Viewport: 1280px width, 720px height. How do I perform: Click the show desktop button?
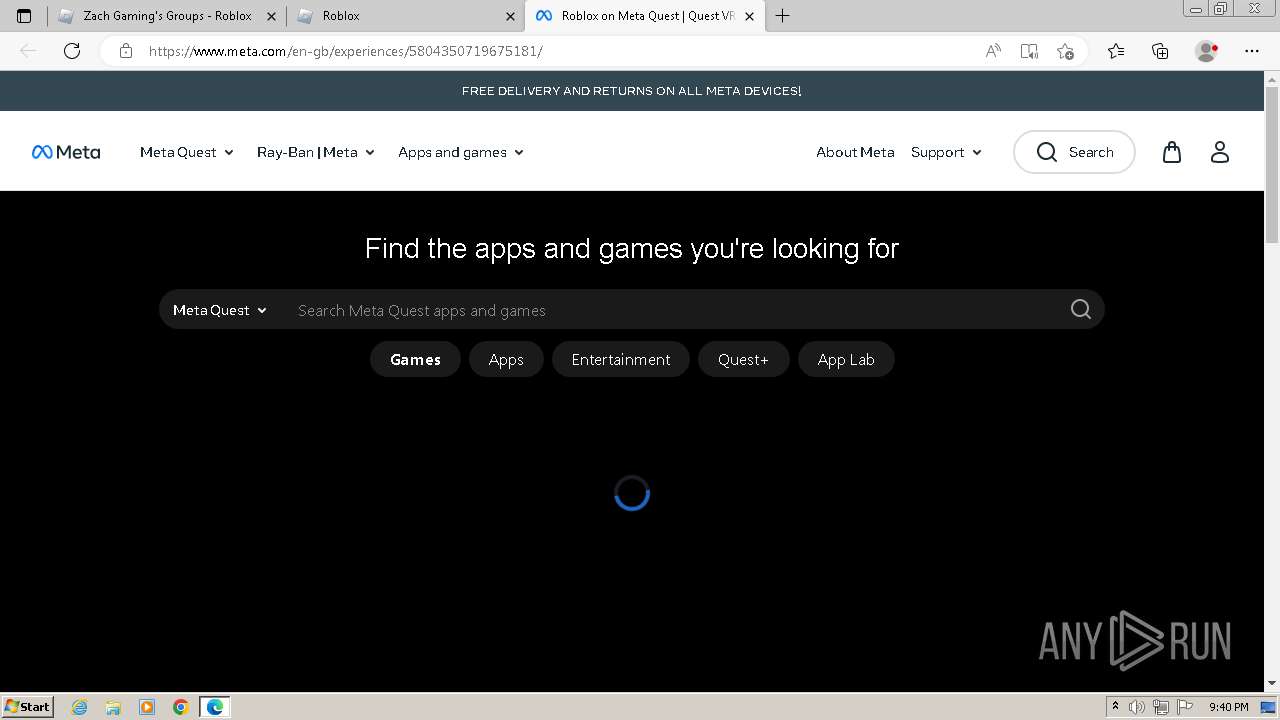tap(1269, 707)
